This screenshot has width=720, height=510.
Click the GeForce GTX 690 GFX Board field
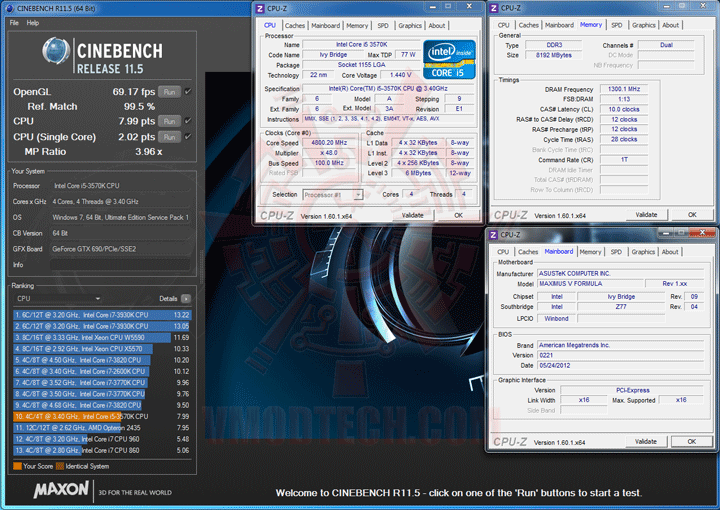pyautogui.click(x=120, y=249)
